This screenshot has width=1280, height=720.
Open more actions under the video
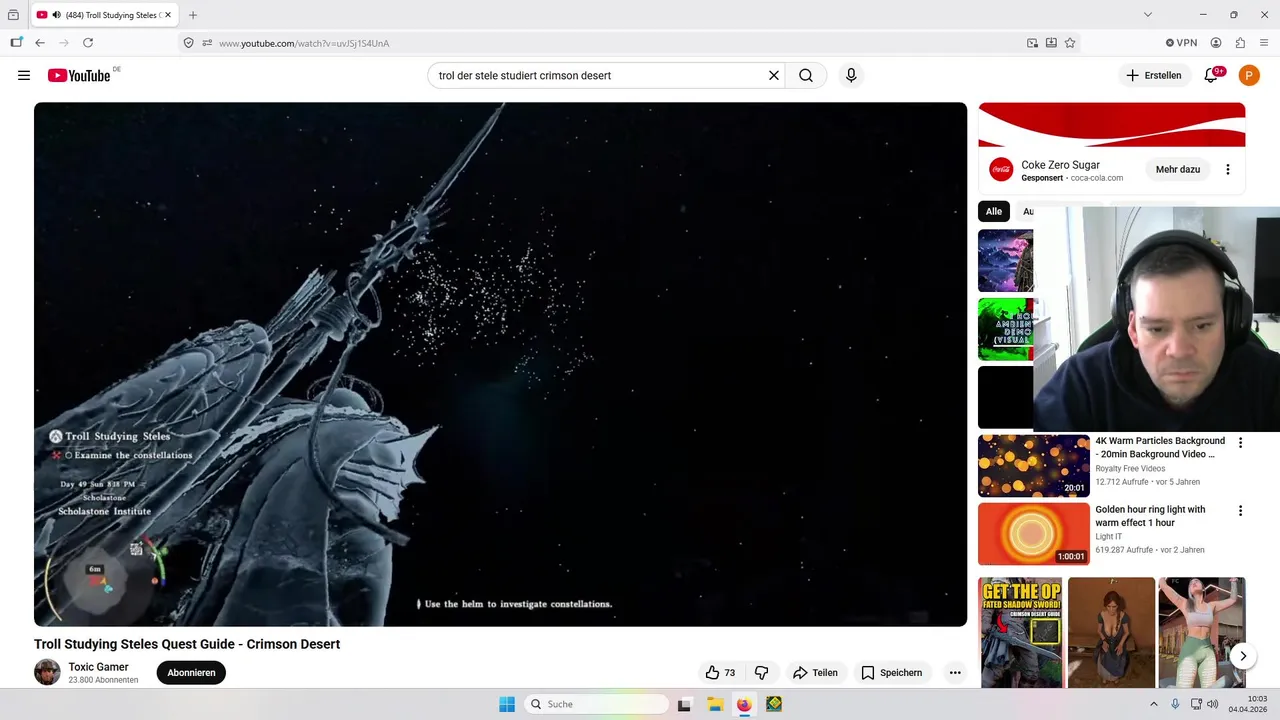coord(955,673)
